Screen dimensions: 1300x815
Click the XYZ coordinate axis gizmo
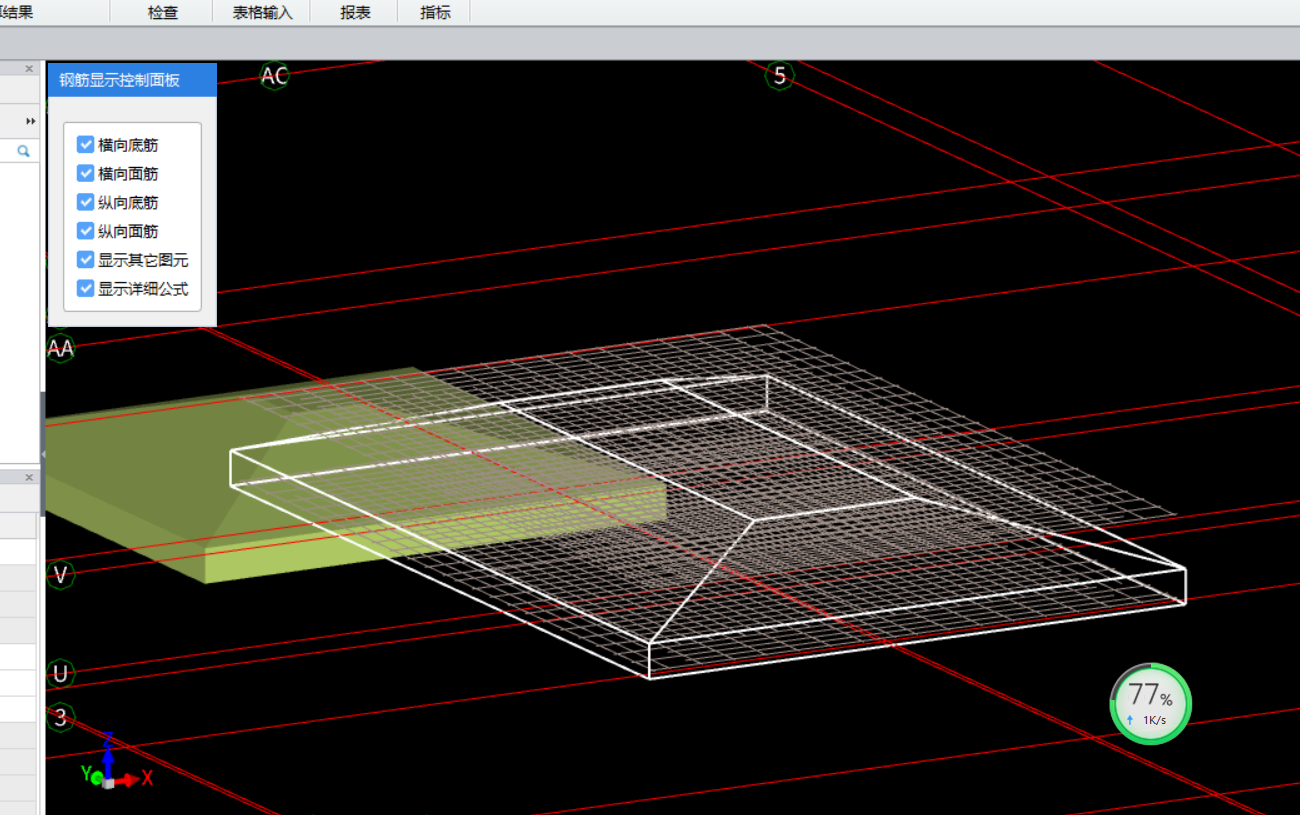click(x=115, y=762)
